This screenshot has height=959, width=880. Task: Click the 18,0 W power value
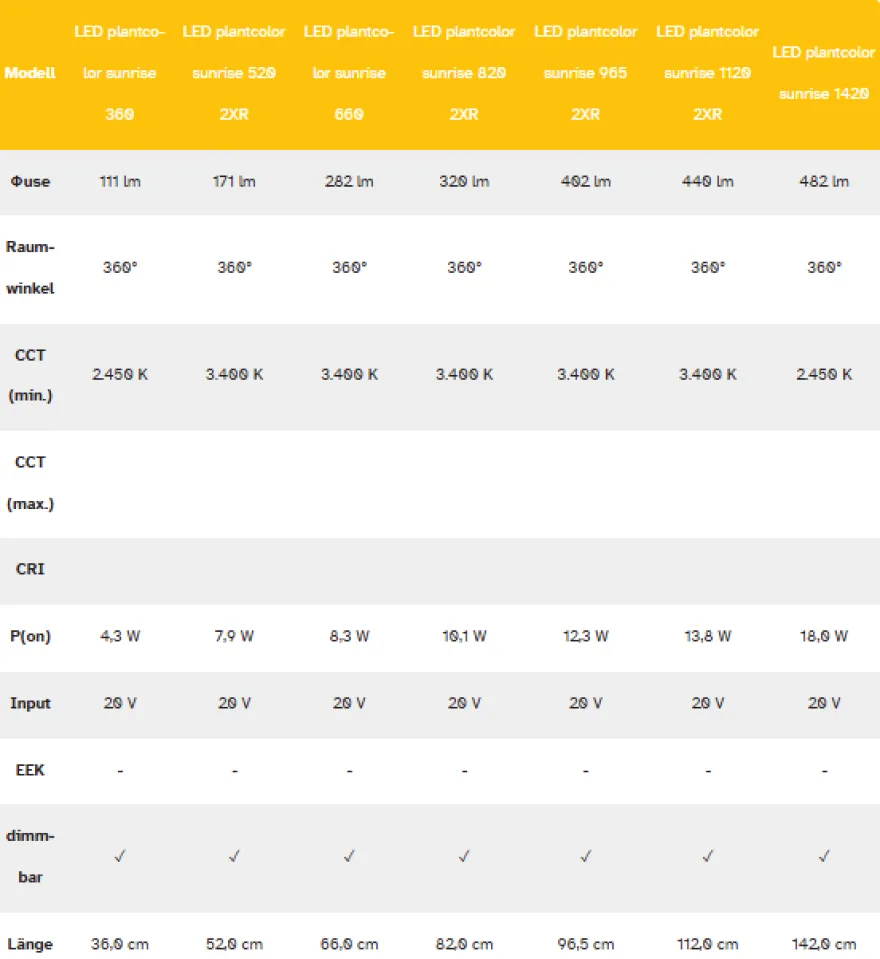click(x=824, y=636)
